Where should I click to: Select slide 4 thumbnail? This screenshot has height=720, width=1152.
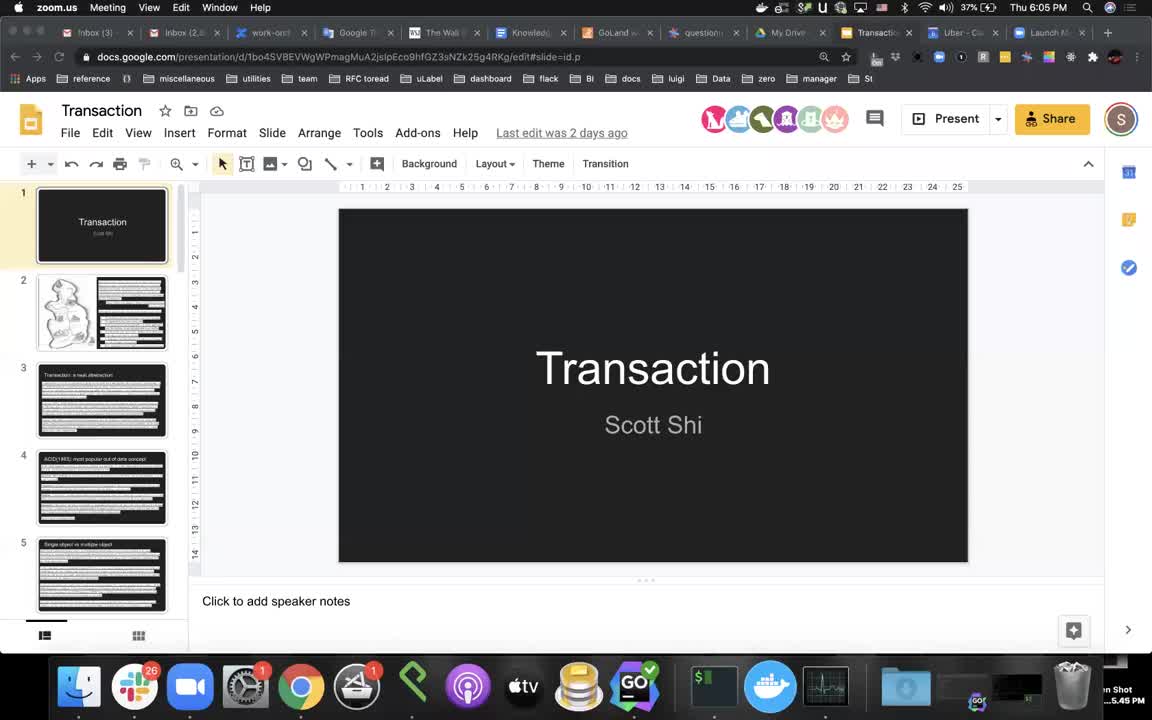click(x=102, y=488)
